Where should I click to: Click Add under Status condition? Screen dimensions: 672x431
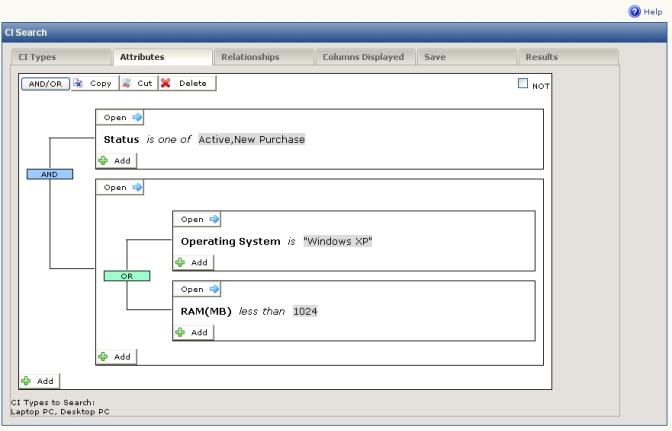coord(116,160)
